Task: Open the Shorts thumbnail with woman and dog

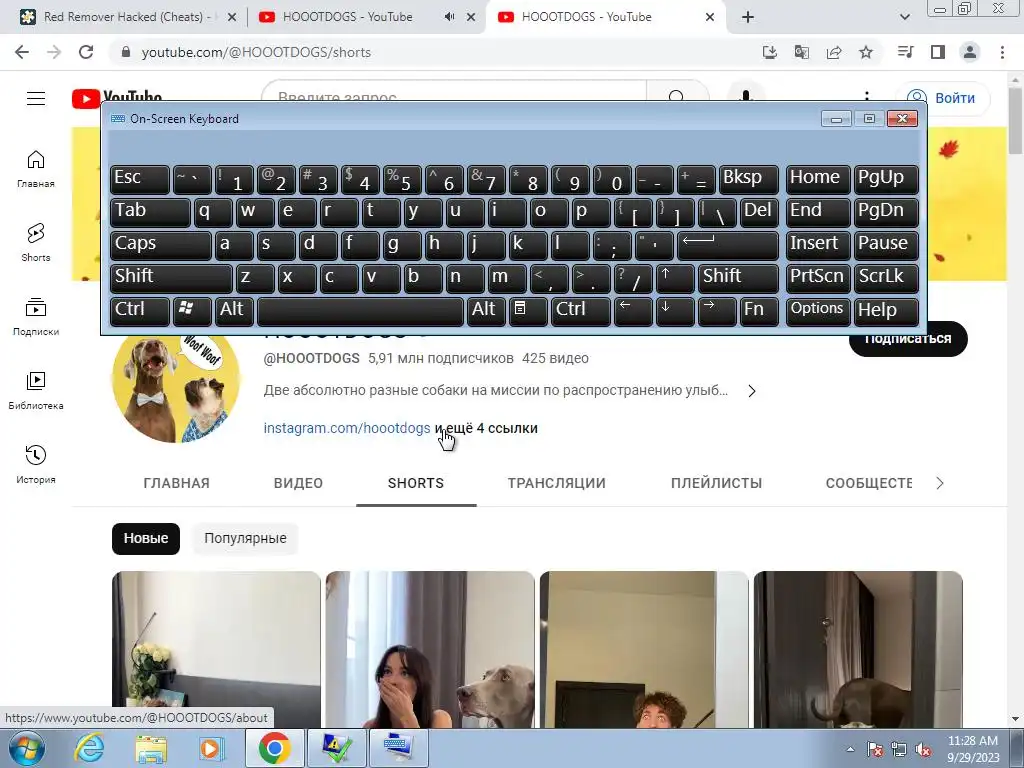Action: pyautogui.click(x=430, y=649)
